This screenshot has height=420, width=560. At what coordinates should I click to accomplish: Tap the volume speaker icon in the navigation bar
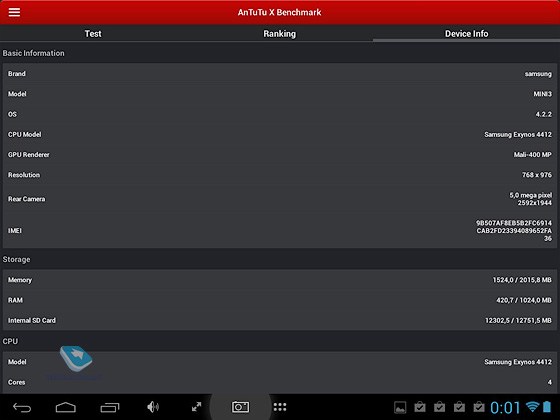[x=153, y=407]
